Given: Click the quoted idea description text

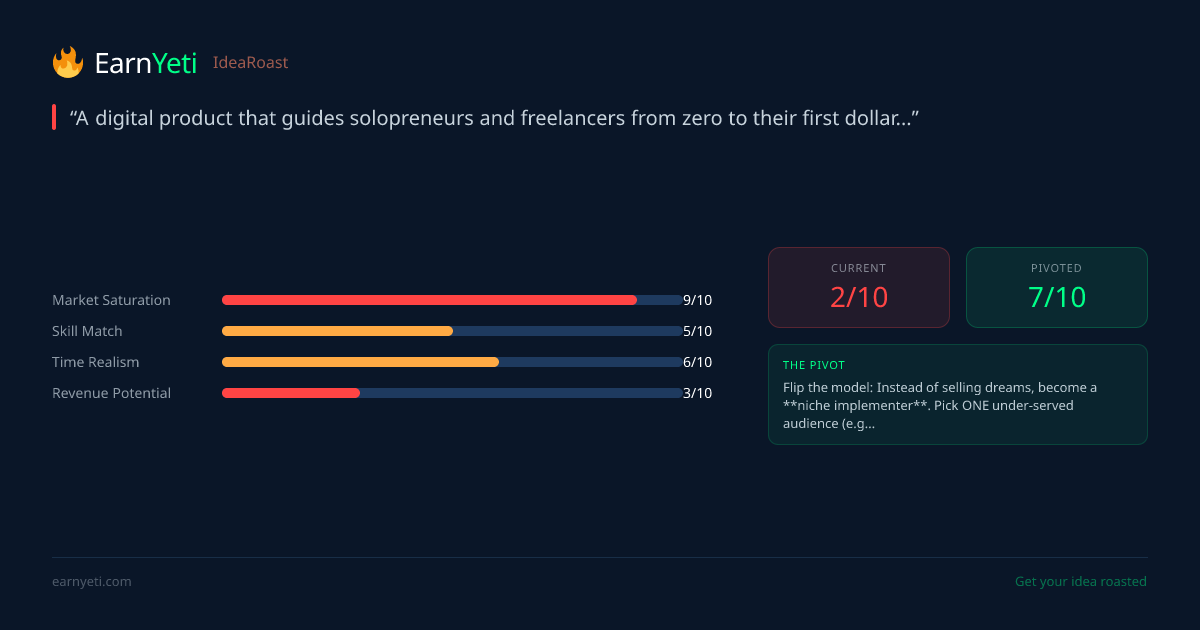Looking at the screenshot, I should click(494, 118).
